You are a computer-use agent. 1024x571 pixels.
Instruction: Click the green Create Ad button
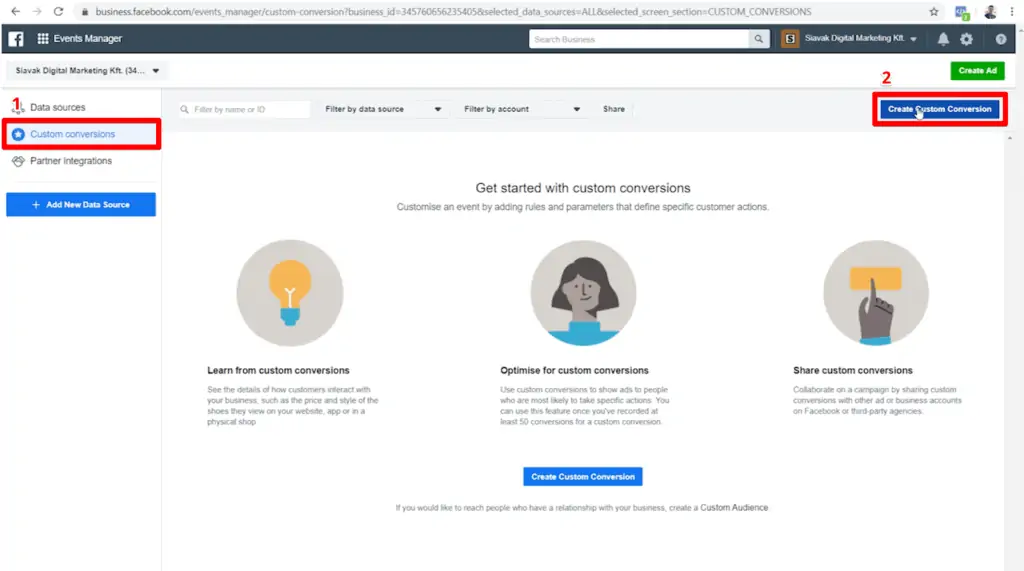(x=977, y=71)
